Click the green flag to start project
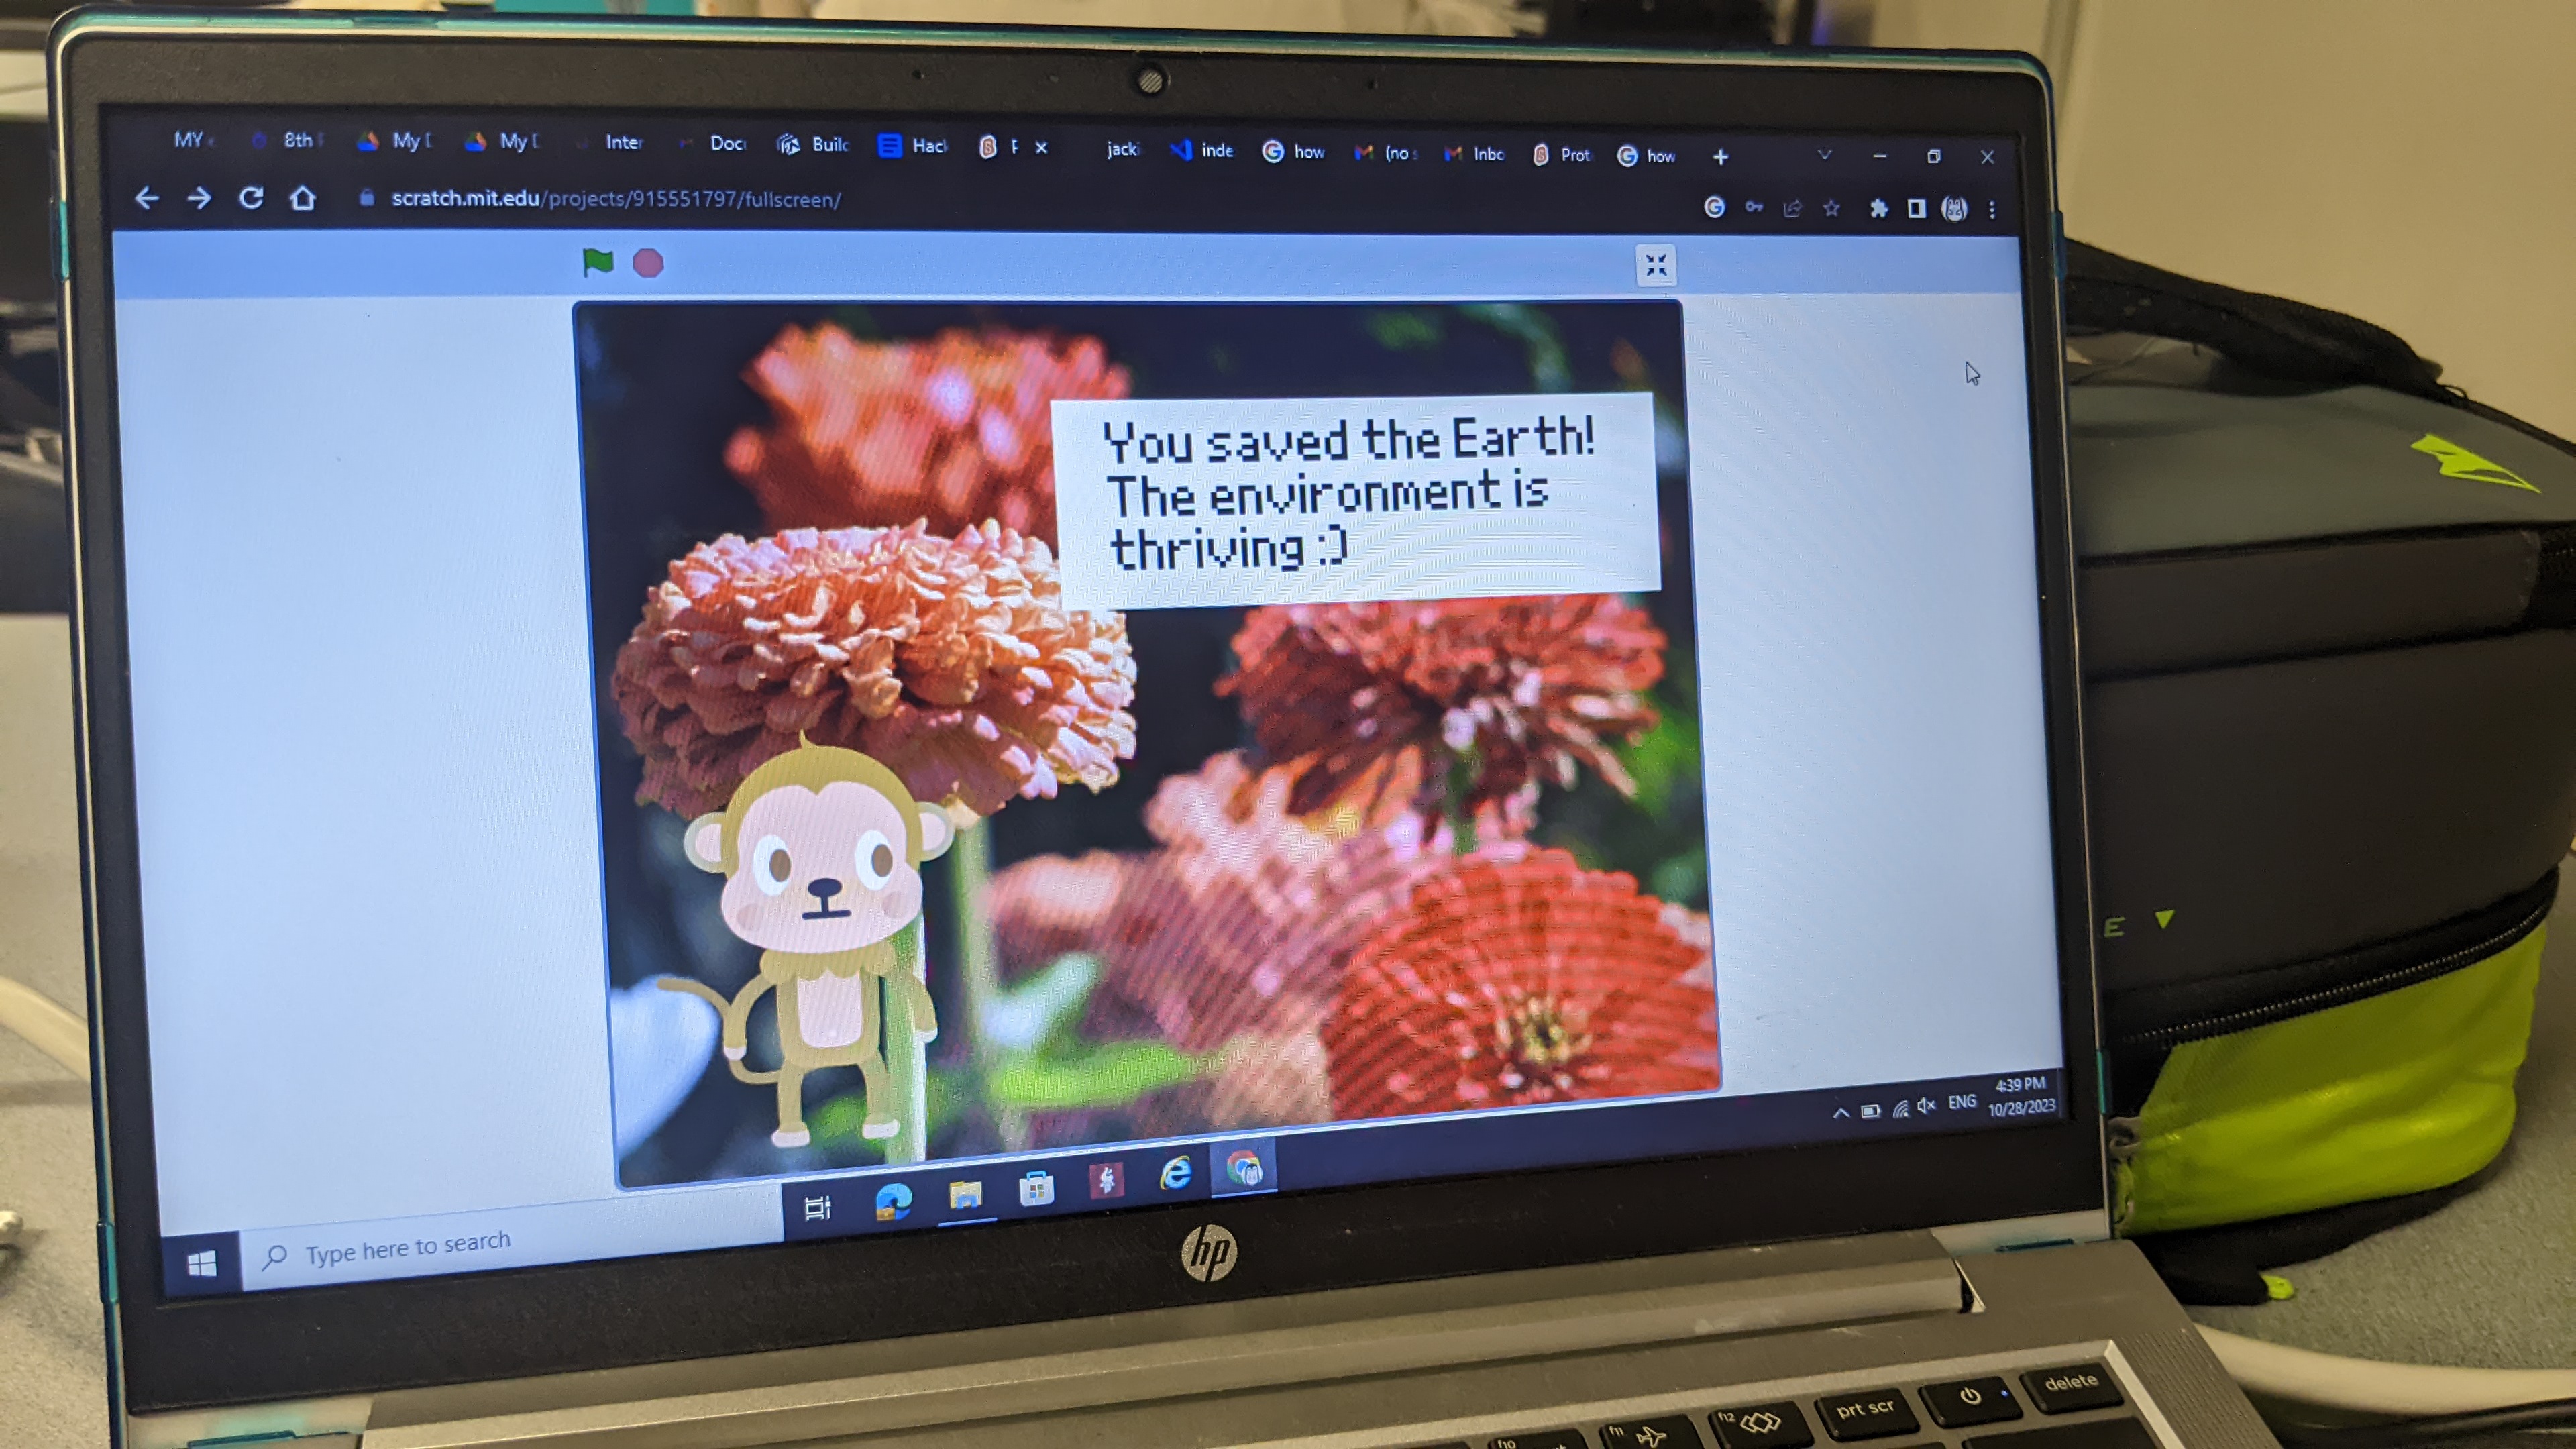This screenshot has height=1449, width=2576. [x=598, y=262]
